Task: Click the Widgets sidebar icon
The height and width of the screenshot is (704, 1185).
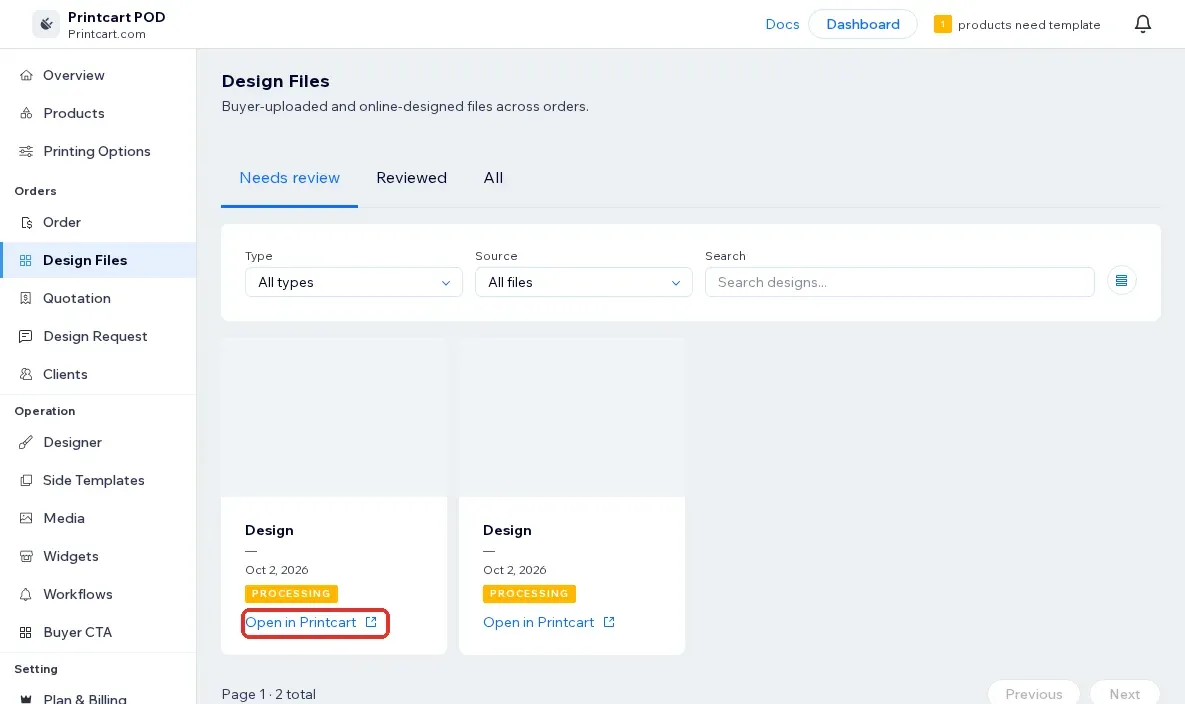Action: (26, 556)
